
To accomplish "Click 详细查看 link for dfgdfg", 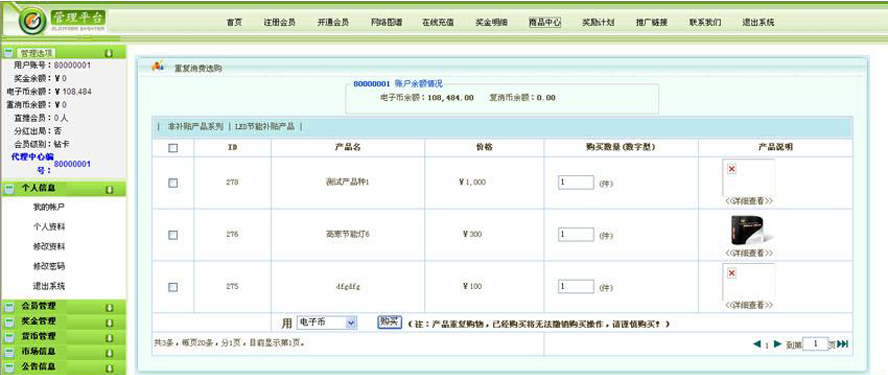I will pyautogui.click(x=749, y=305).
